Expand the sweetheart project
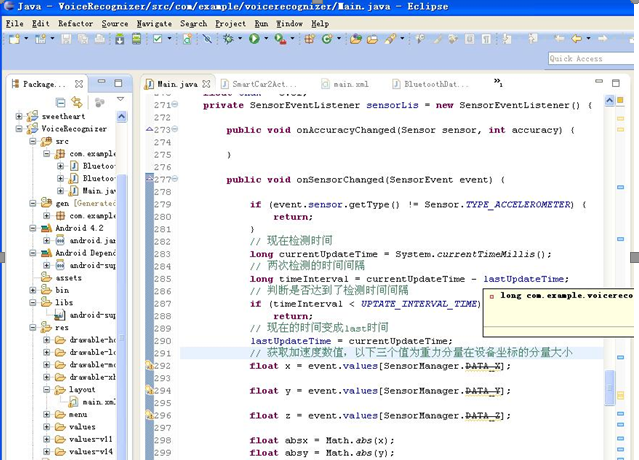639x460 pixels. coord(19,117)
